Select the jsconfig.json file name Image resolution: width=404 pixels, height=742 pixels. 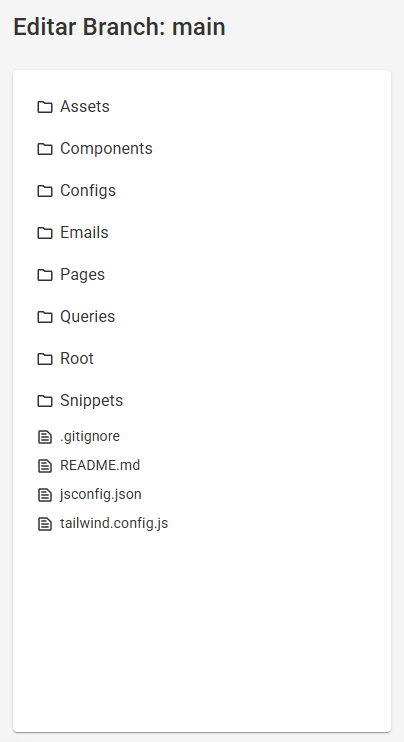pos(101,495)
